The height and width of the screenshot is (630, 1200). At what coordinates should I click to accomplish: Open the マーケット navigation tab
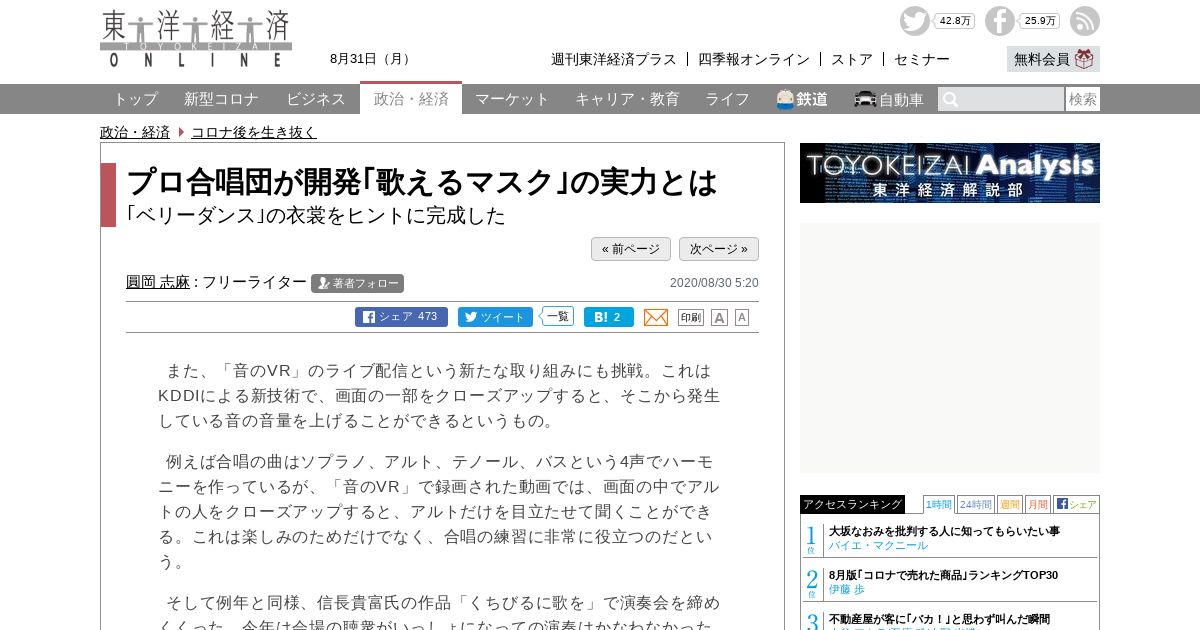pyautogui.click(x=512, y=99)
